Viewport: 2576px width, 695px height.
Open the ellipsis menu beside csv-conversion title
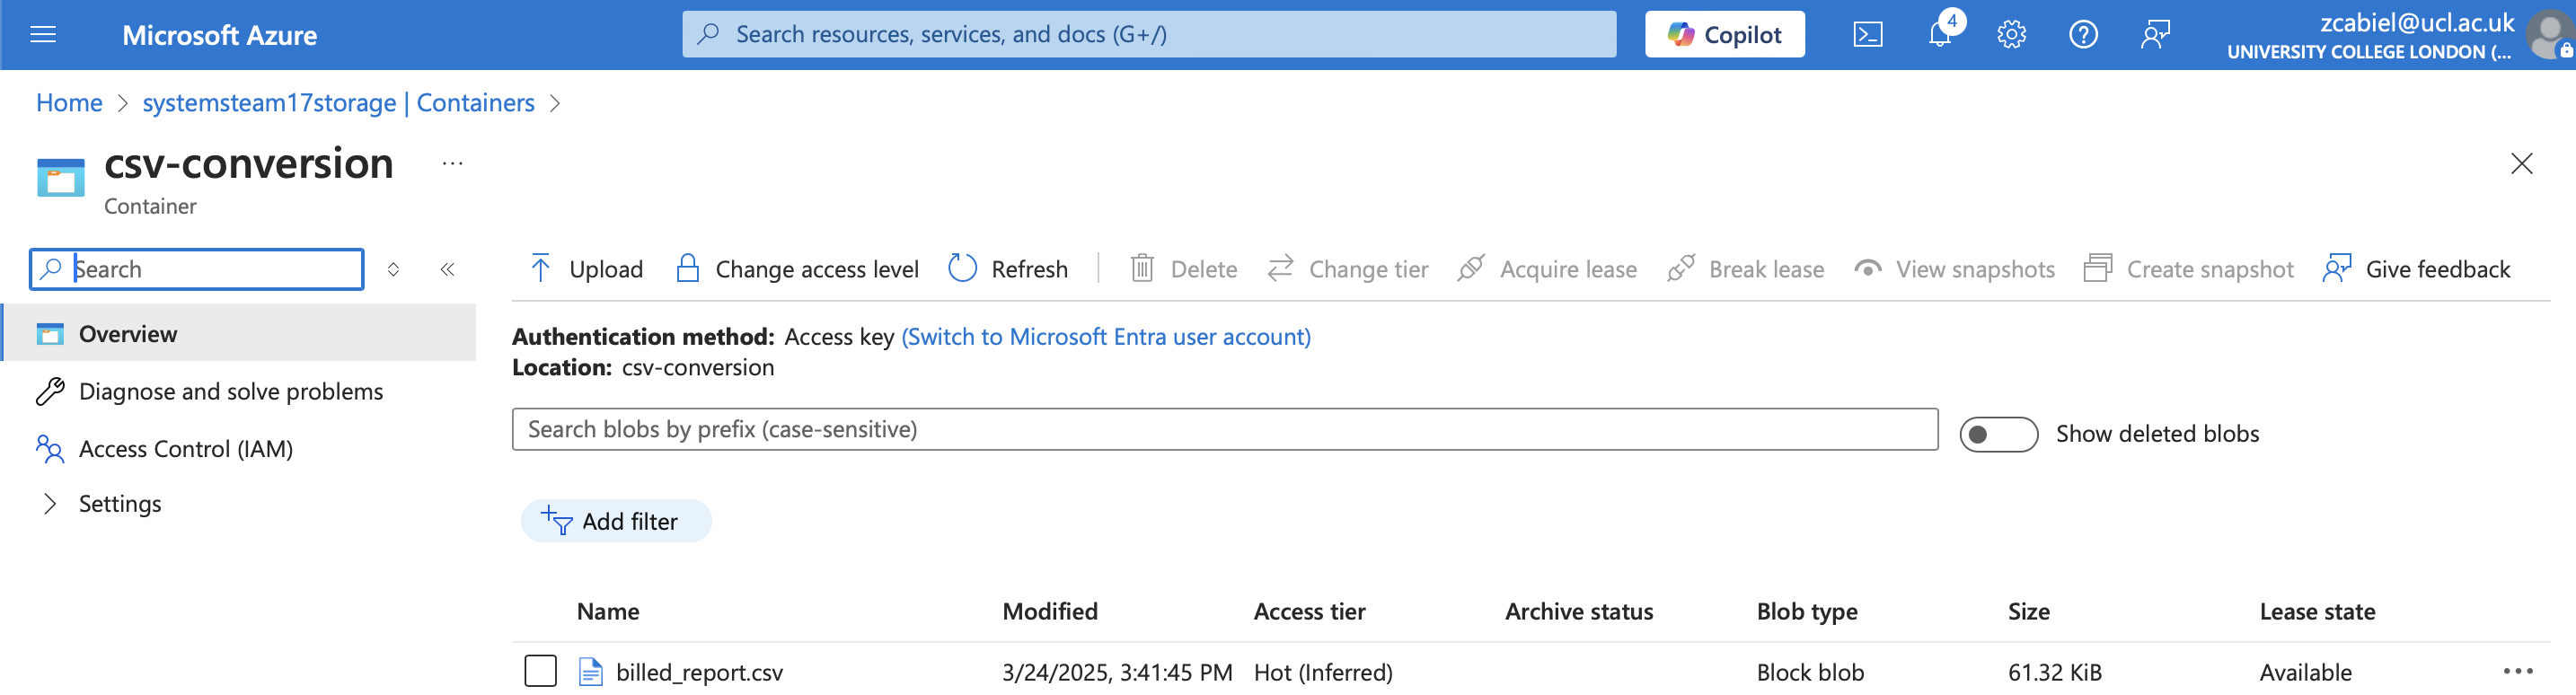point(452,164)
